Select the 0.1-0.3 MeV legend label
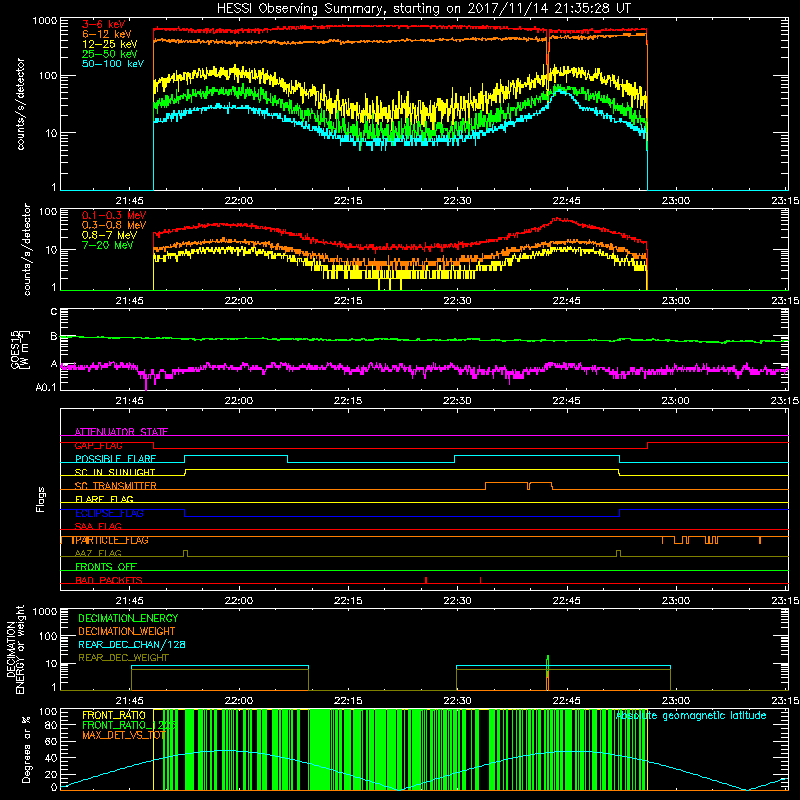This screenshot has width=800, height=800. [x=114, y=215]
